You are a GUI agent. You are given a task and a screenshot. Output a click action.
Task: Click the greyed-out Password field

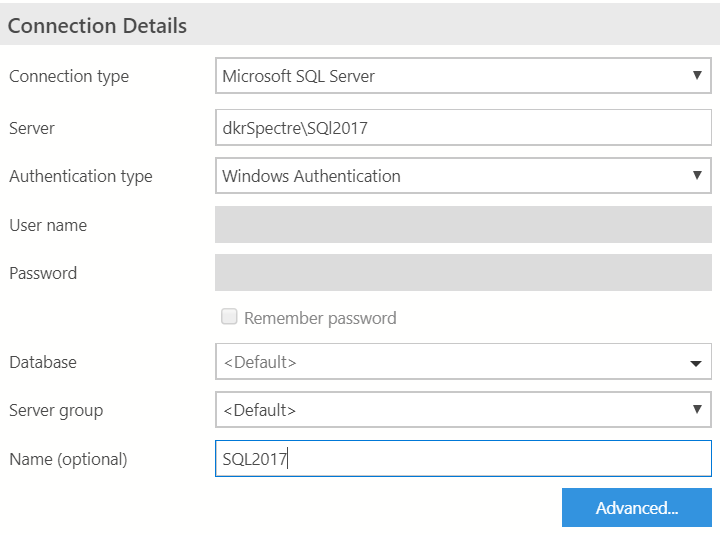463,273
